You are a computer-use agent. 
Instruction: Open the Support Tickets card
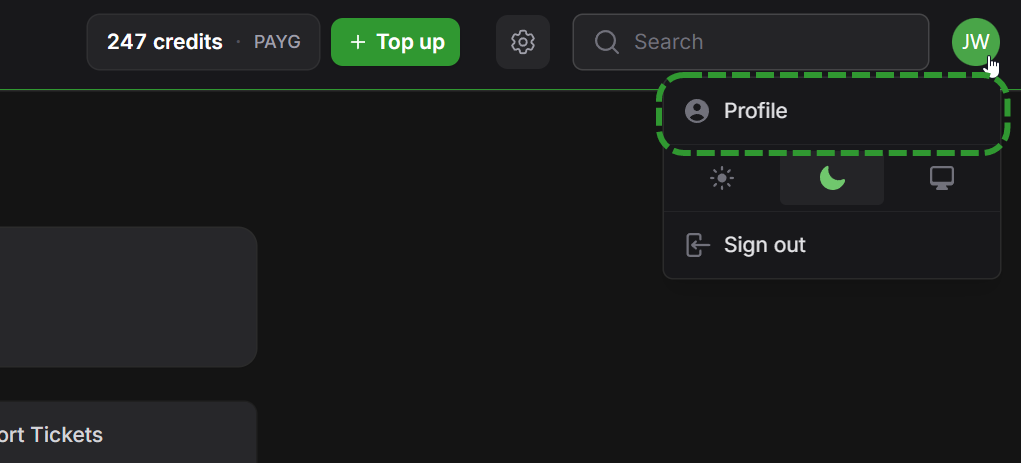click(x=128, y=432)
